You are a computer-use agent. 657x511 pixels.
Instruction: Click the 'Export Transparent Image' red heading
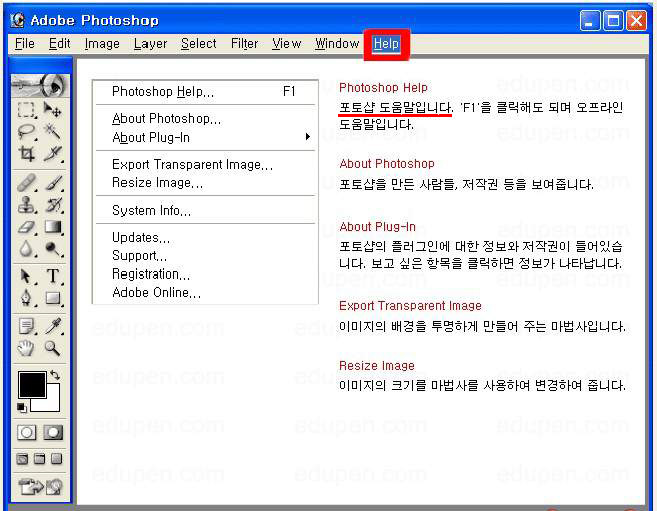pyautogui.click(x=410, y=305)
